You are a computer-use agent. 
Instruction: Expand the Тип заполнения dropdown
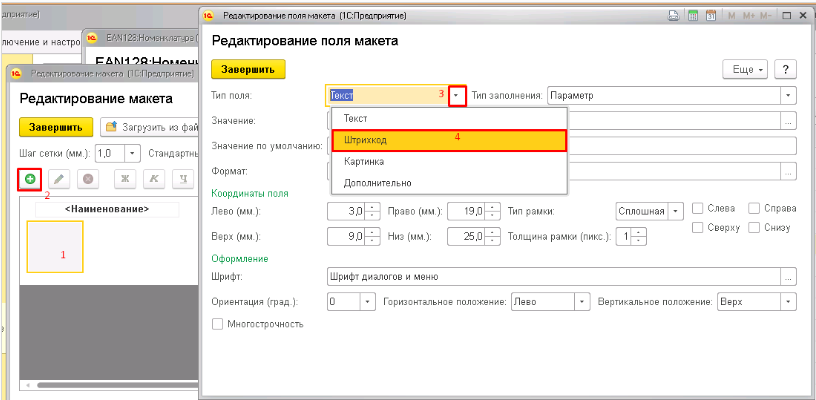[x=788, y=95]
